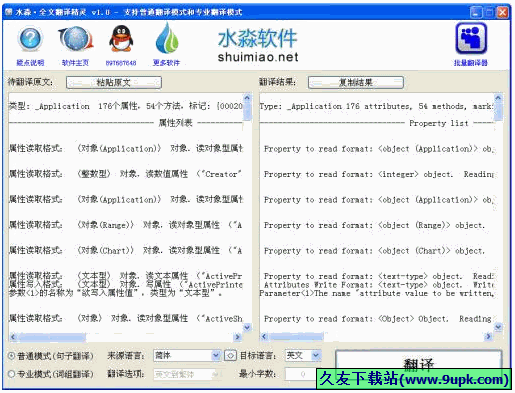Screen dimensions: 515x393
Task: Launch the batch translator icon
Action: point(471,39)
